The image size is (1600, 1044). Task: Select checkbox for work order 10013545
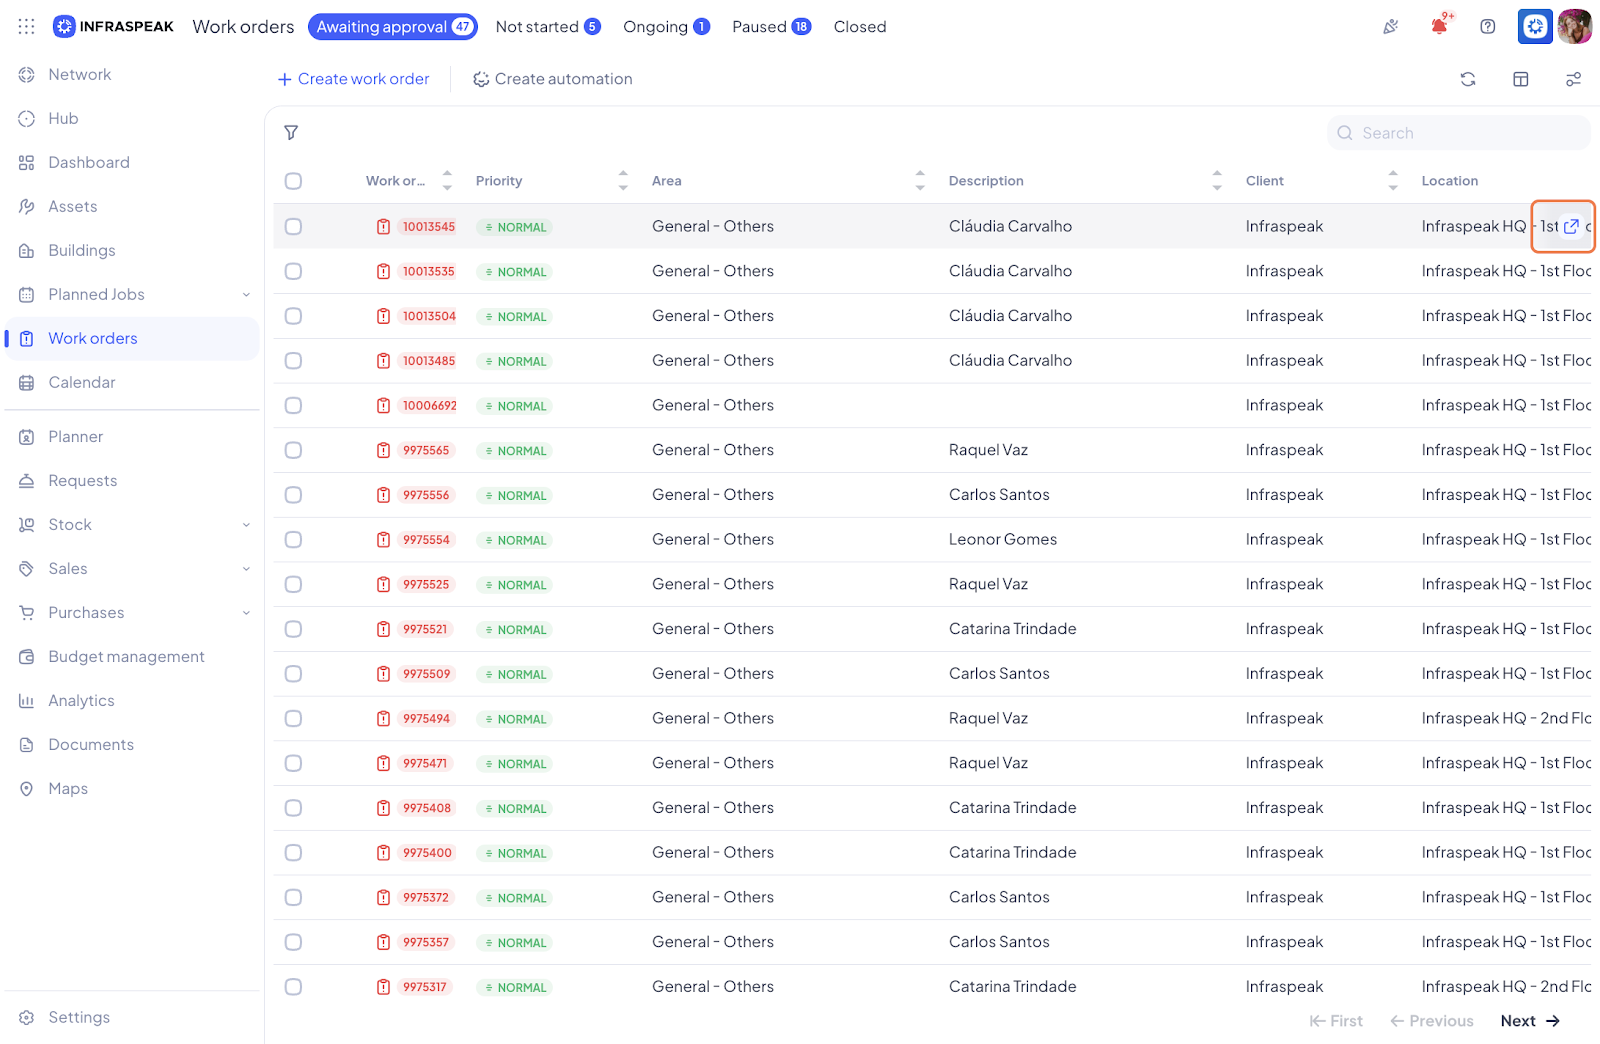click(293, 227)
